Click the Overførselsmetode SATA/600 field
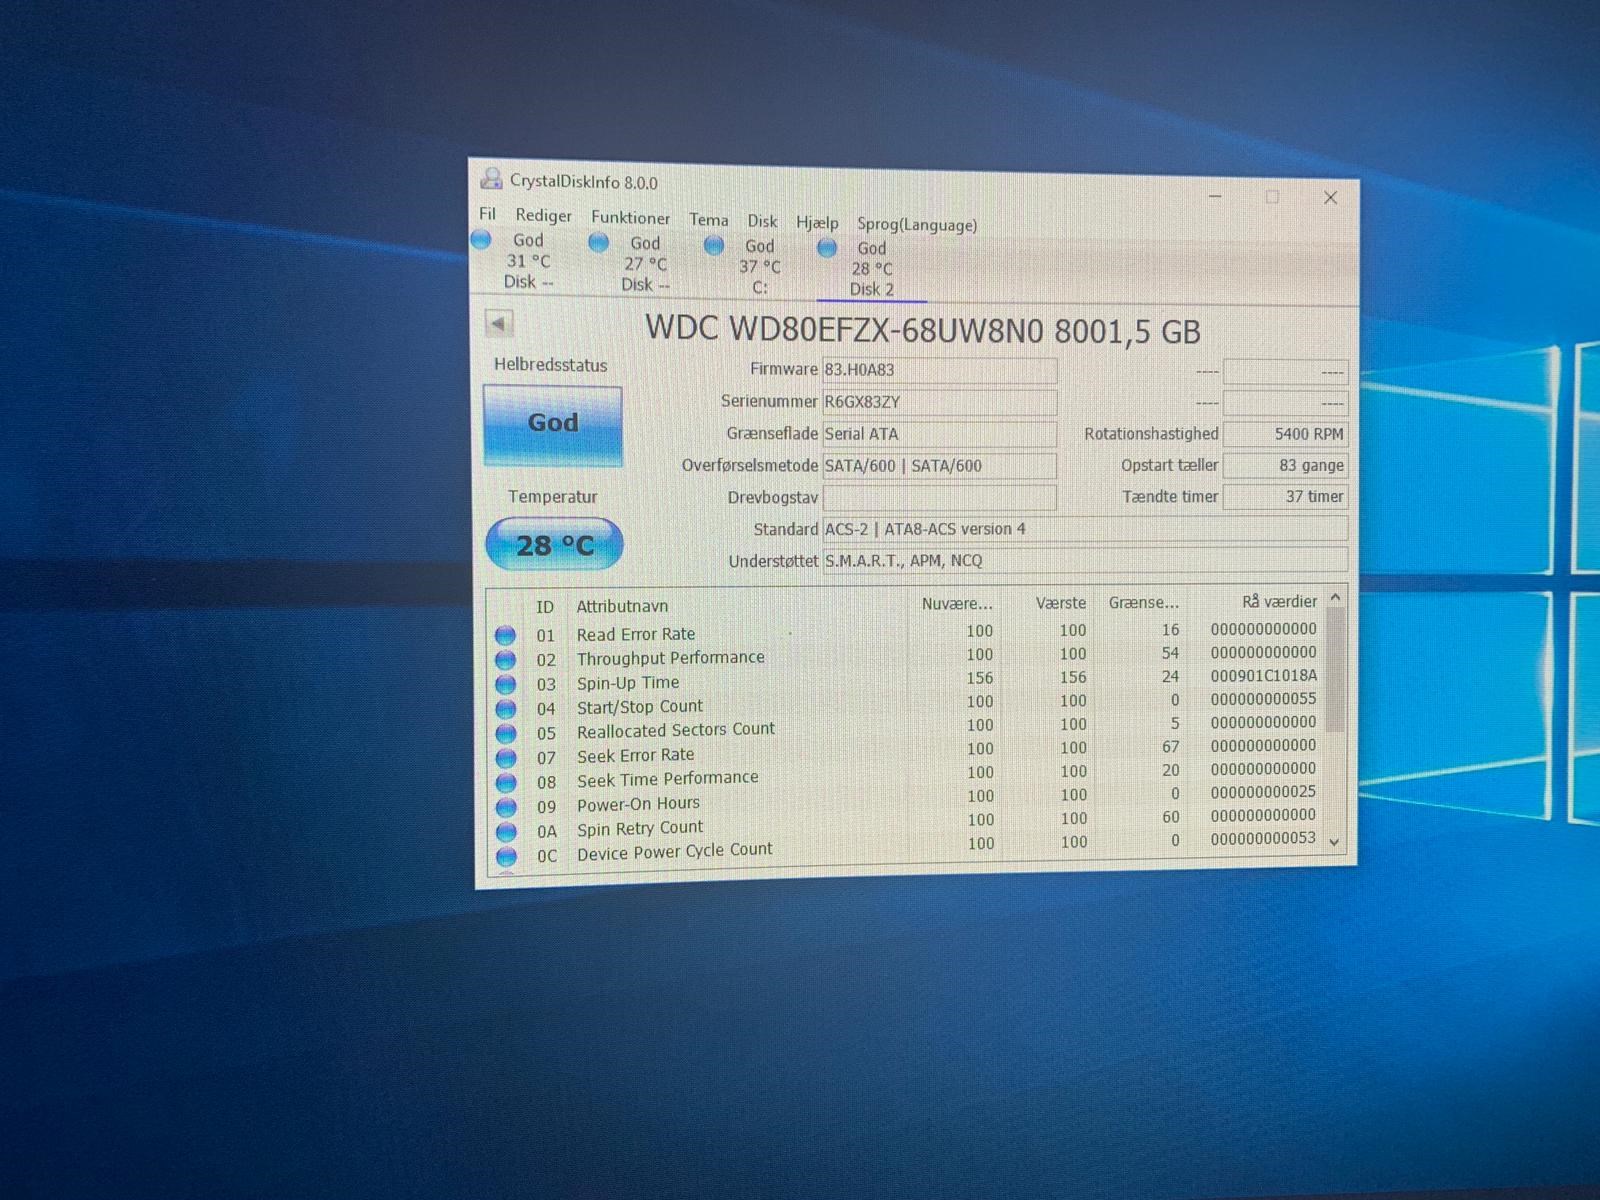 (939, 466)
